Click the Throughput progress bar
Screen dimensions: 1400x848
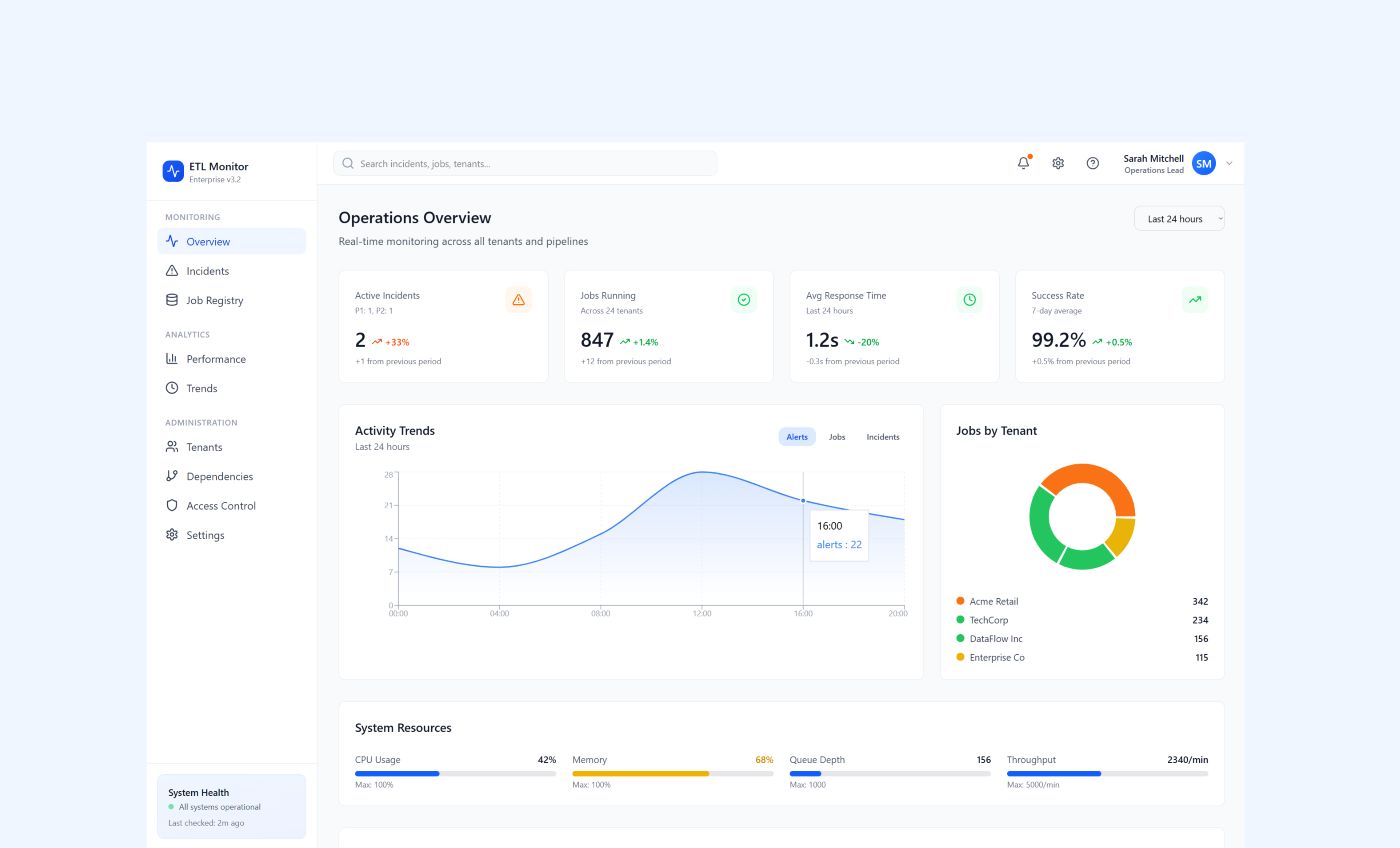point(1107,773)
